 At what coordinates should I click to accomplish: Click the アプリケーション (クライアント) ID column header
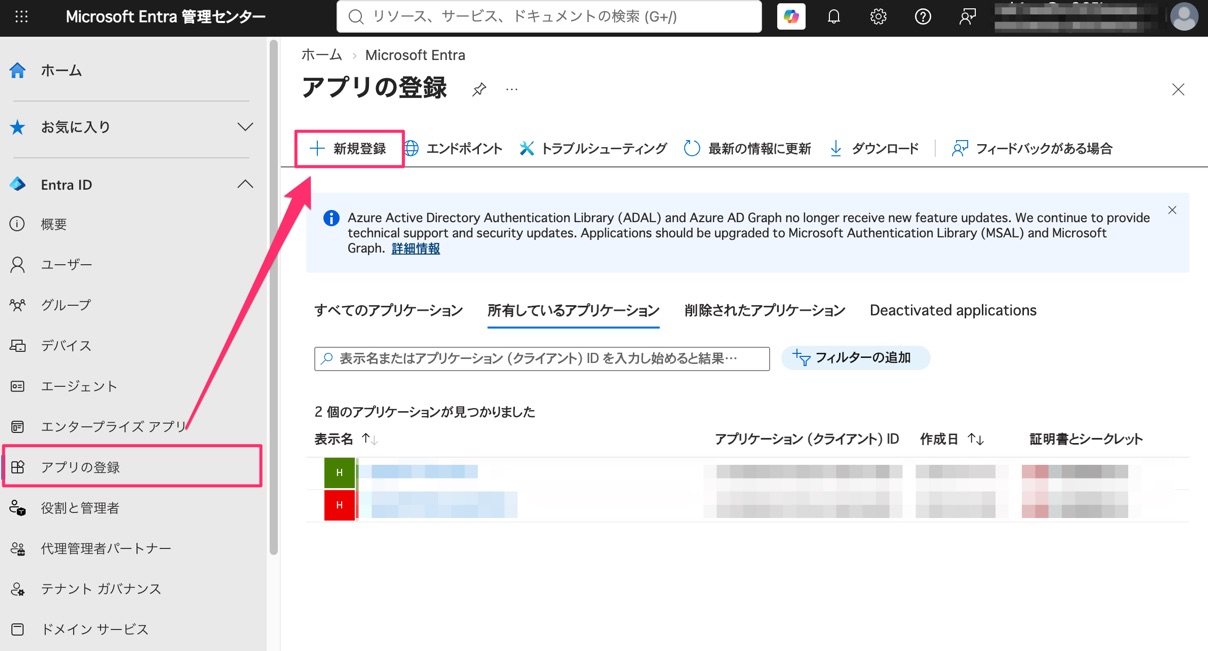click(x=806, y=439)
